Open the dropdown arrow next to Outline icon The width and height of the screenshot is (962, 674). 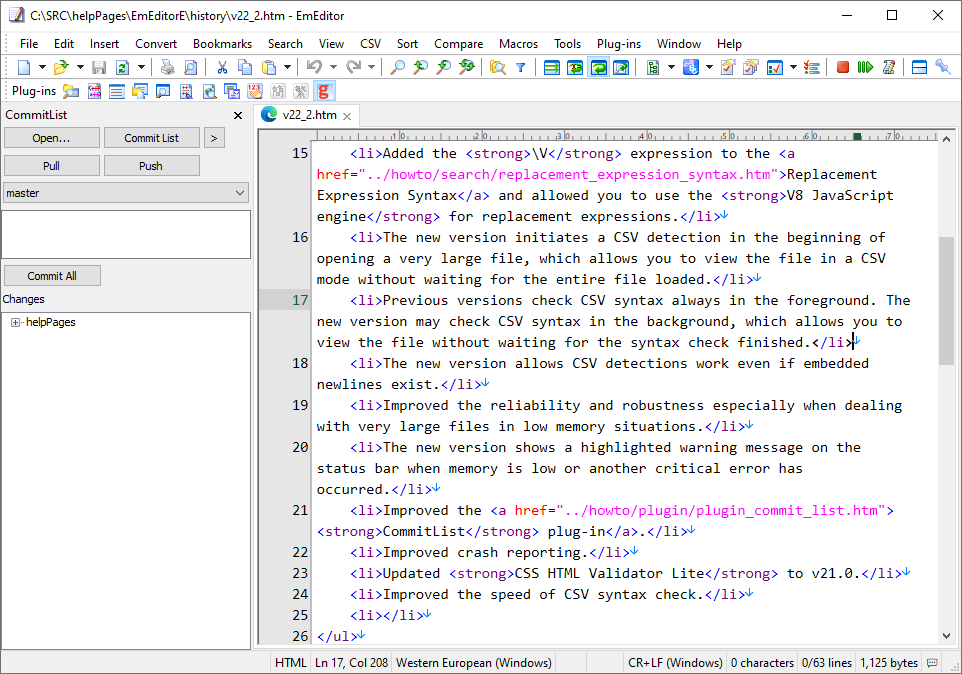click(x=671, y=67)
